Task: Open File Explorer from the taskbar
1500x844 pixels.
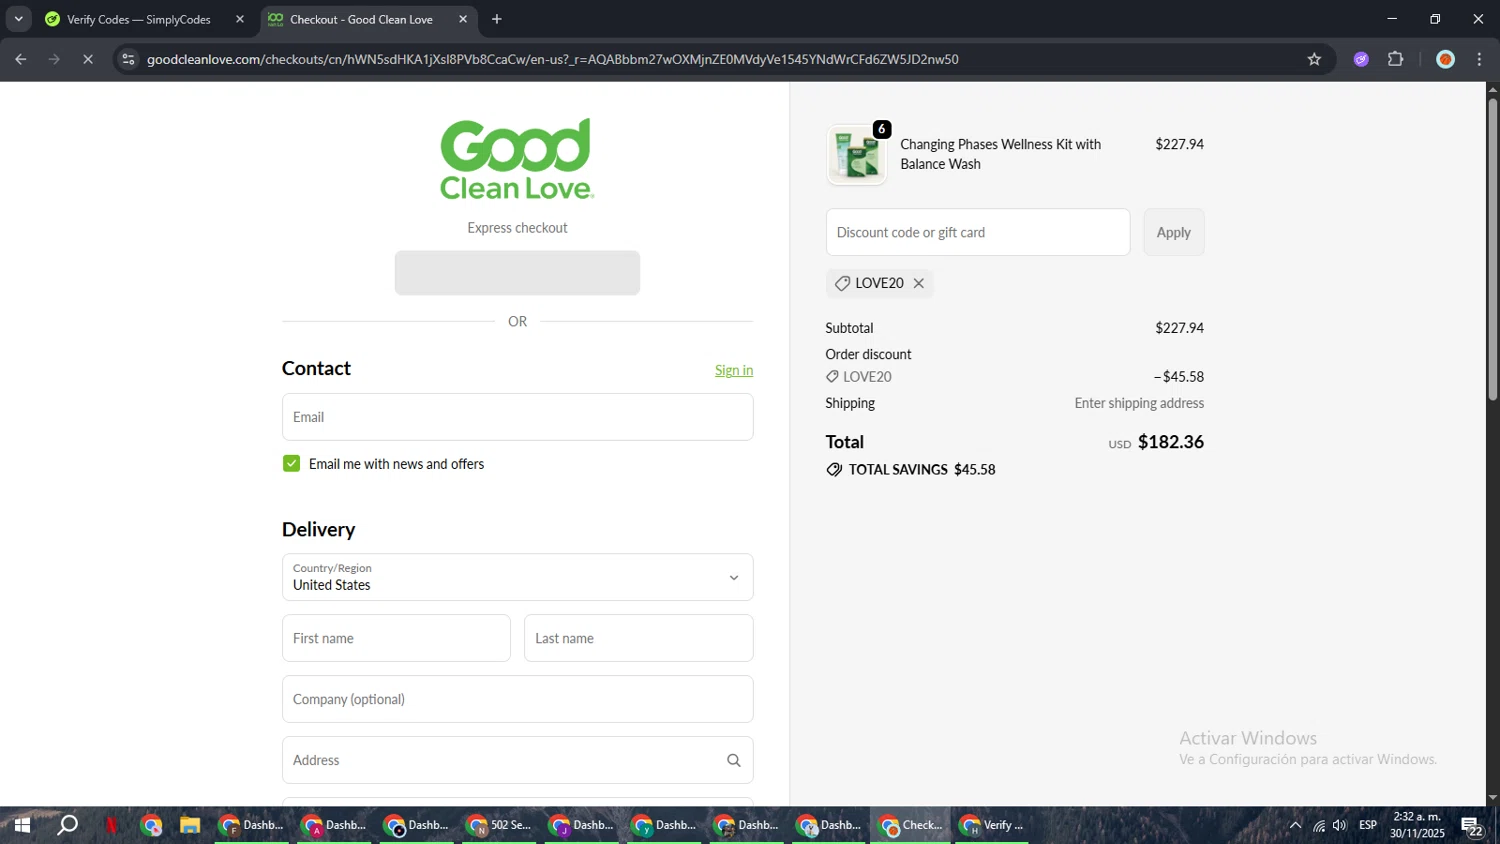Action: pyautogui.click(x=190, y=825)
